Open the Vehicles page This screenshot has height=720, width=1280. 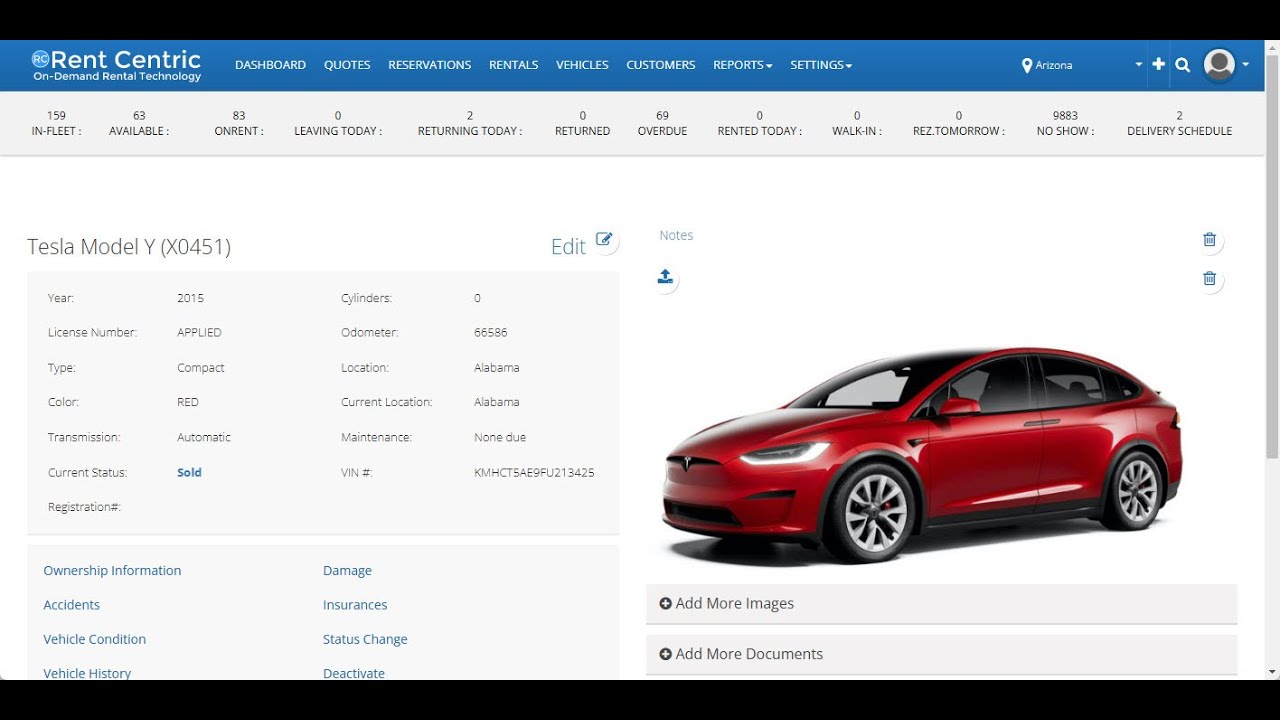582,65
